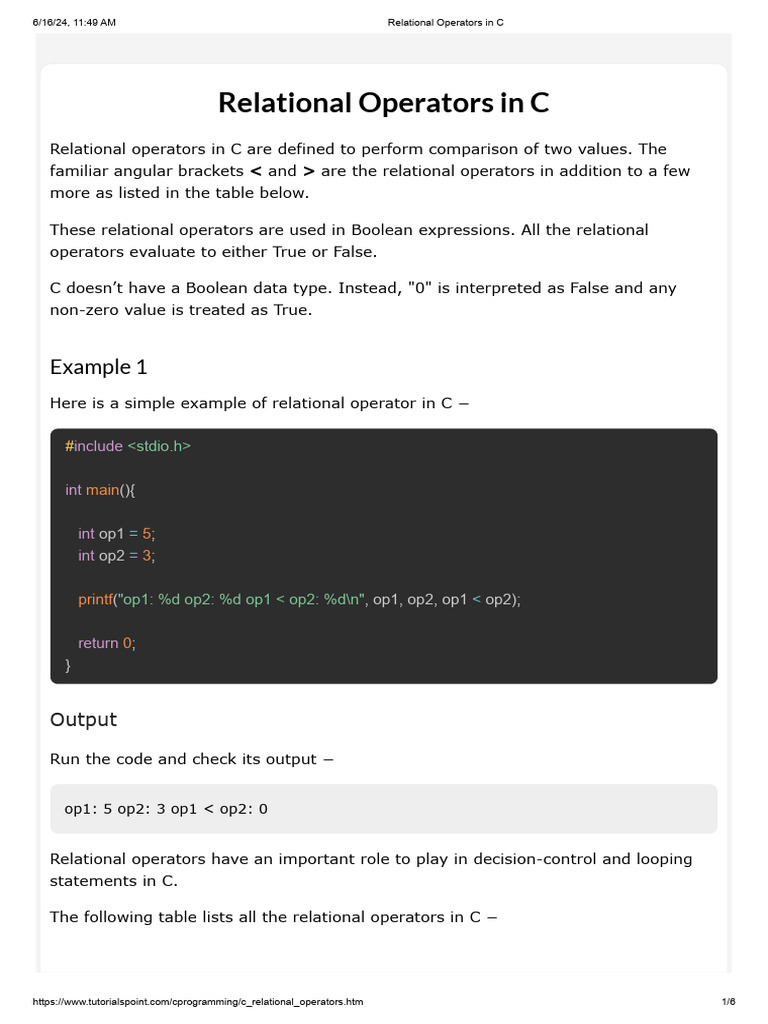768x1024 pixels.
Task: Click the "Example 1" section heading
Action: pos(99,367)
